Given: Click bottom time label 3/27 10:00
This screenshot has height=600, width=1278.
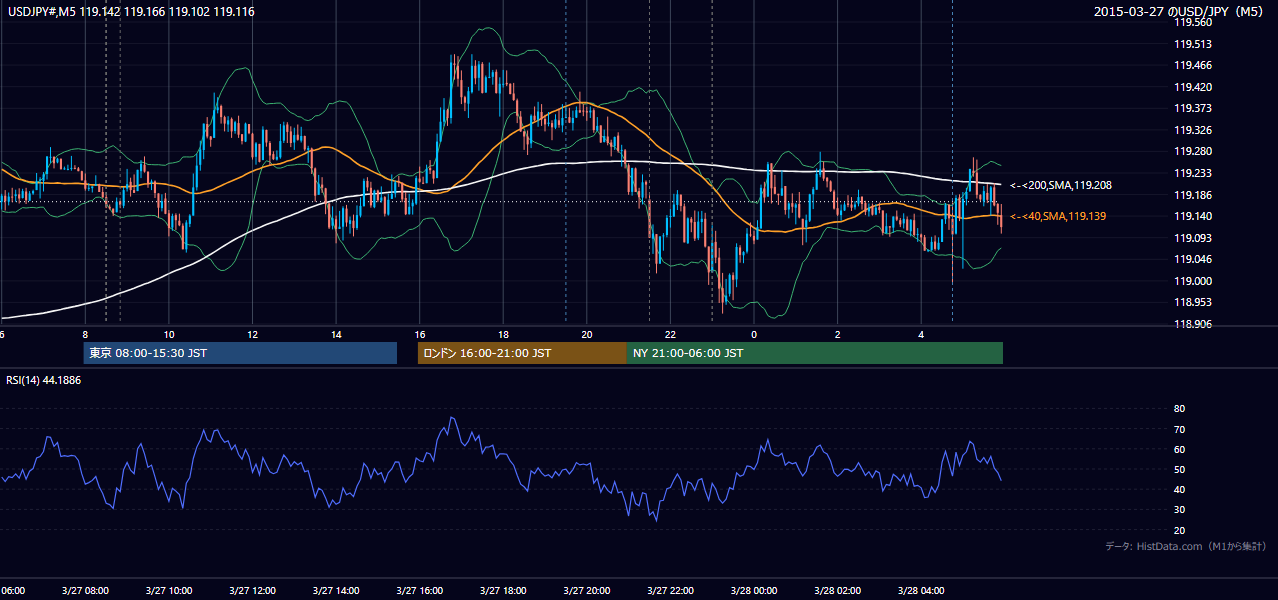Looking at the screenshot, I should point(169,591).
